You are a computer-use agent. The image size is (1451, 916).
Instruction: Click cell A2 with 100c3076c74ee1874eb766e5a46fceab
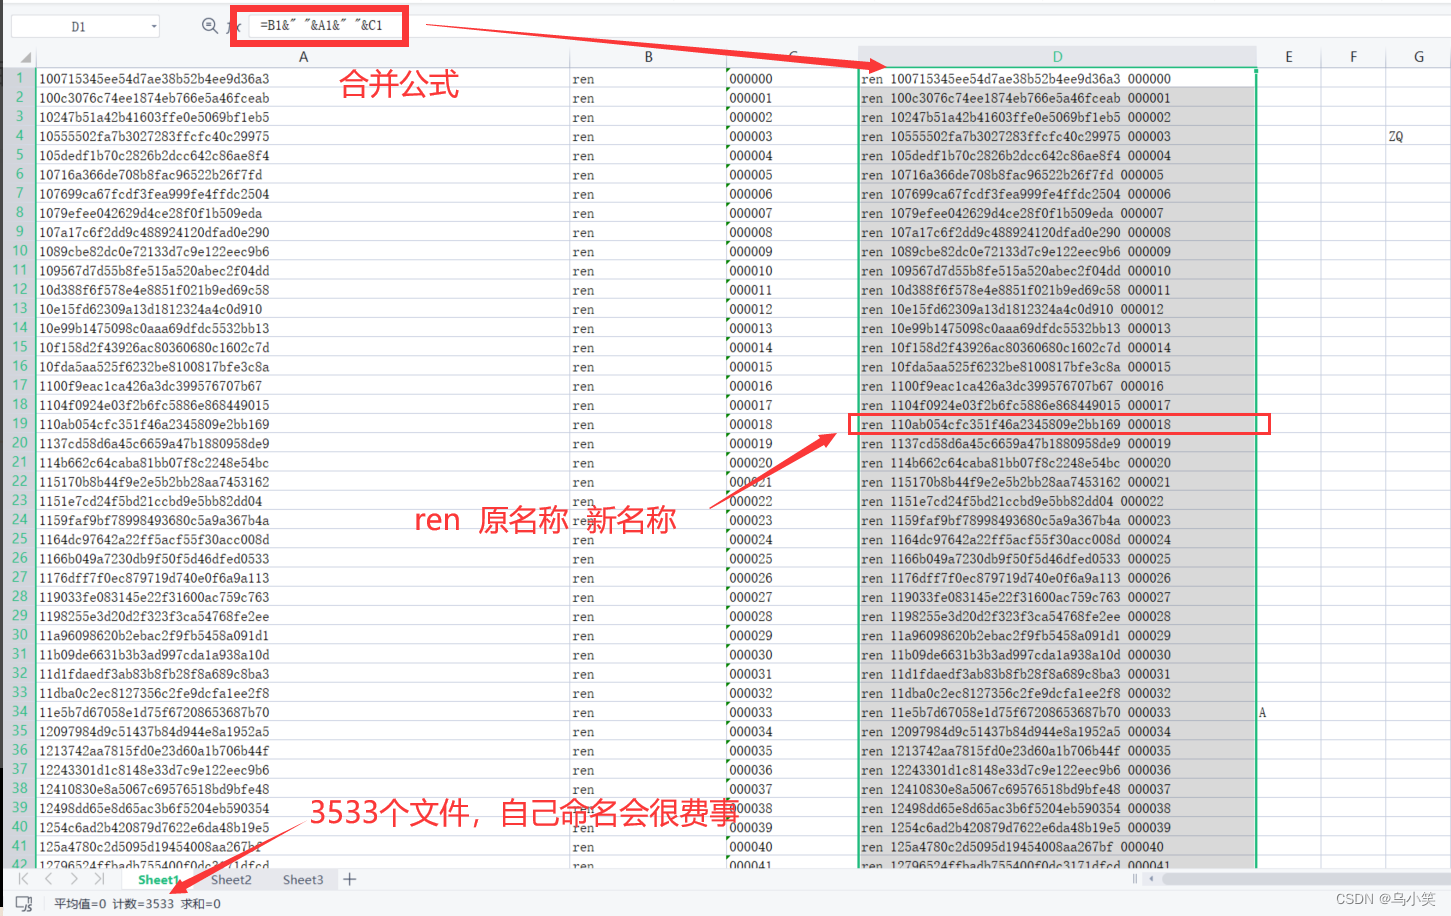(x=303, y=98)
